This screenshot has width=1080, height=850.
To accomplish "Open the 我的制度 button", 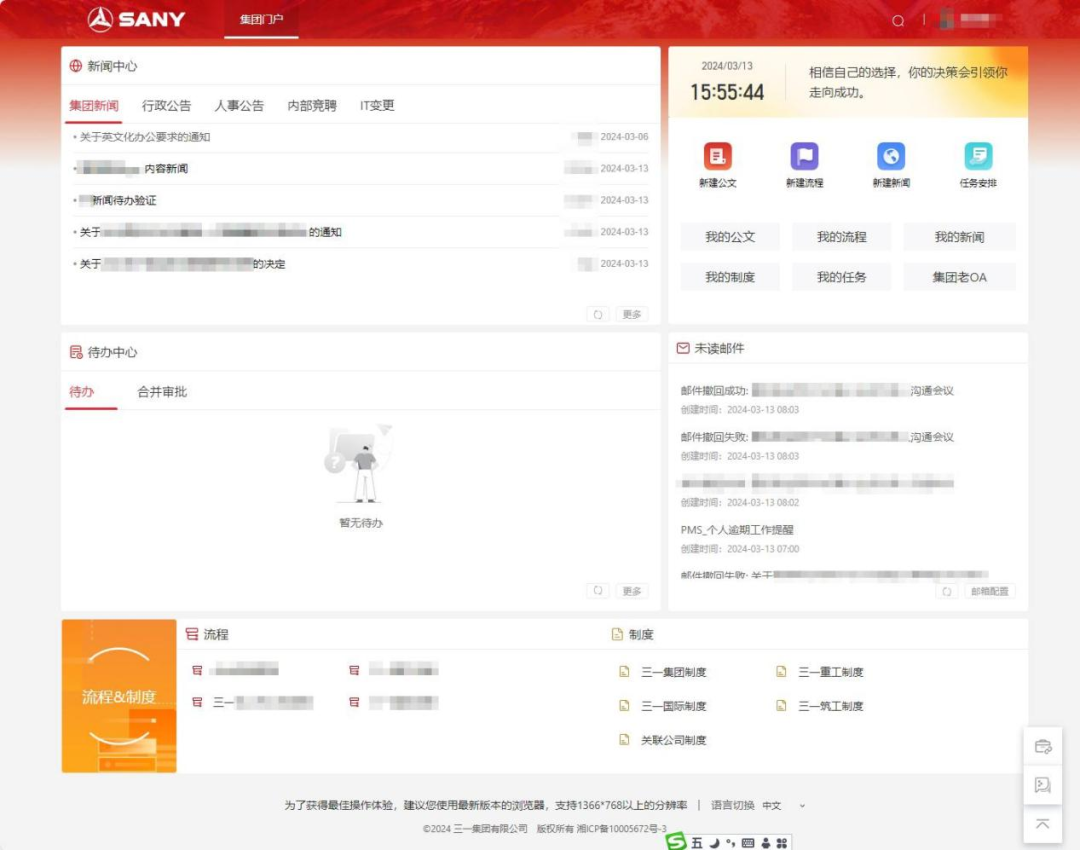I will [x=730, y=277].
